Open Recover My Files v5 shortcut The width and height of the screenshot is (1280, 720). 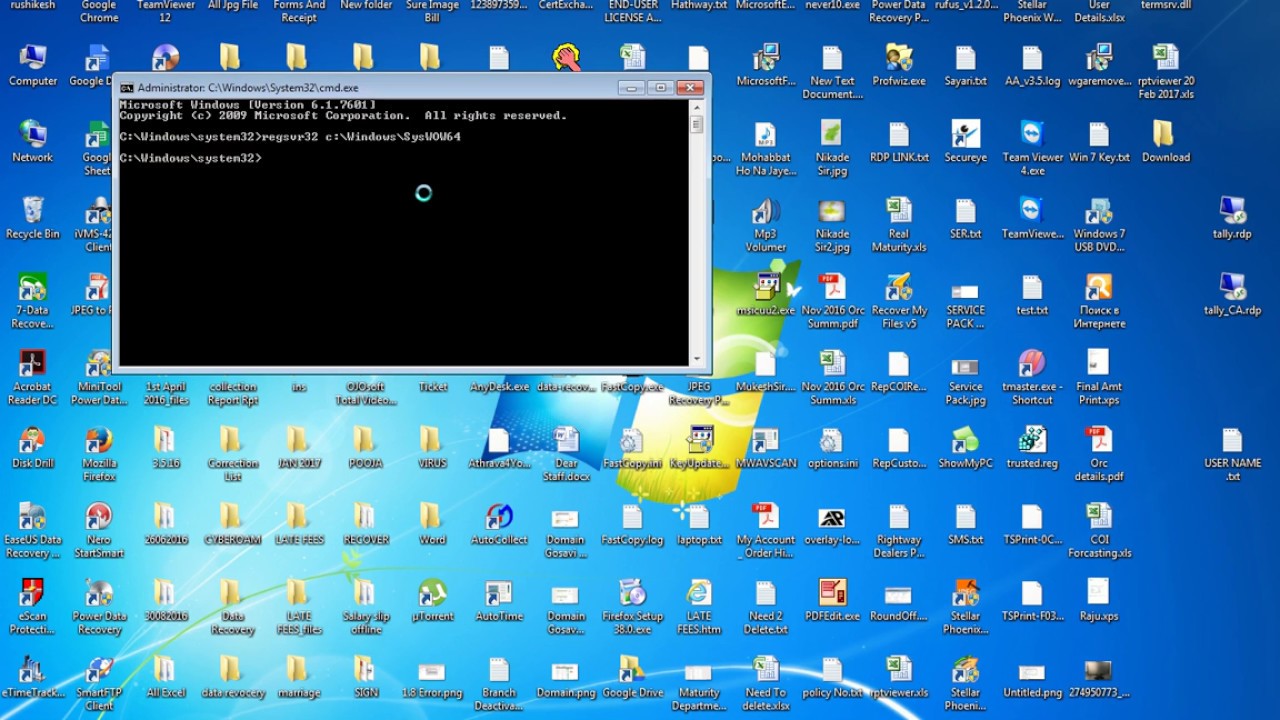pos(899,300)
